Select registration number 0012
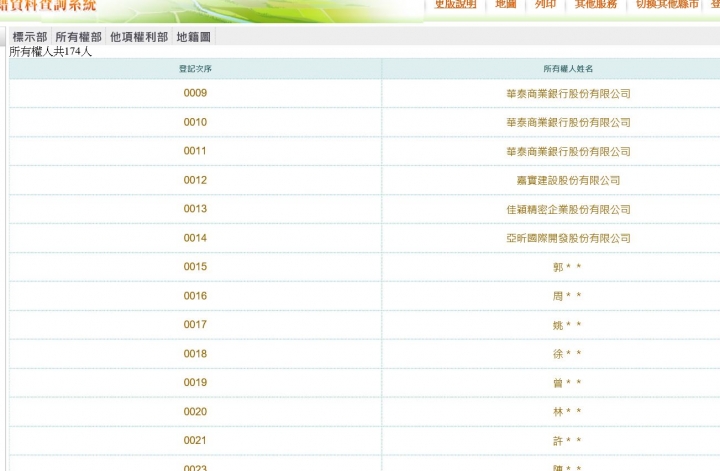 click(195, 180)
